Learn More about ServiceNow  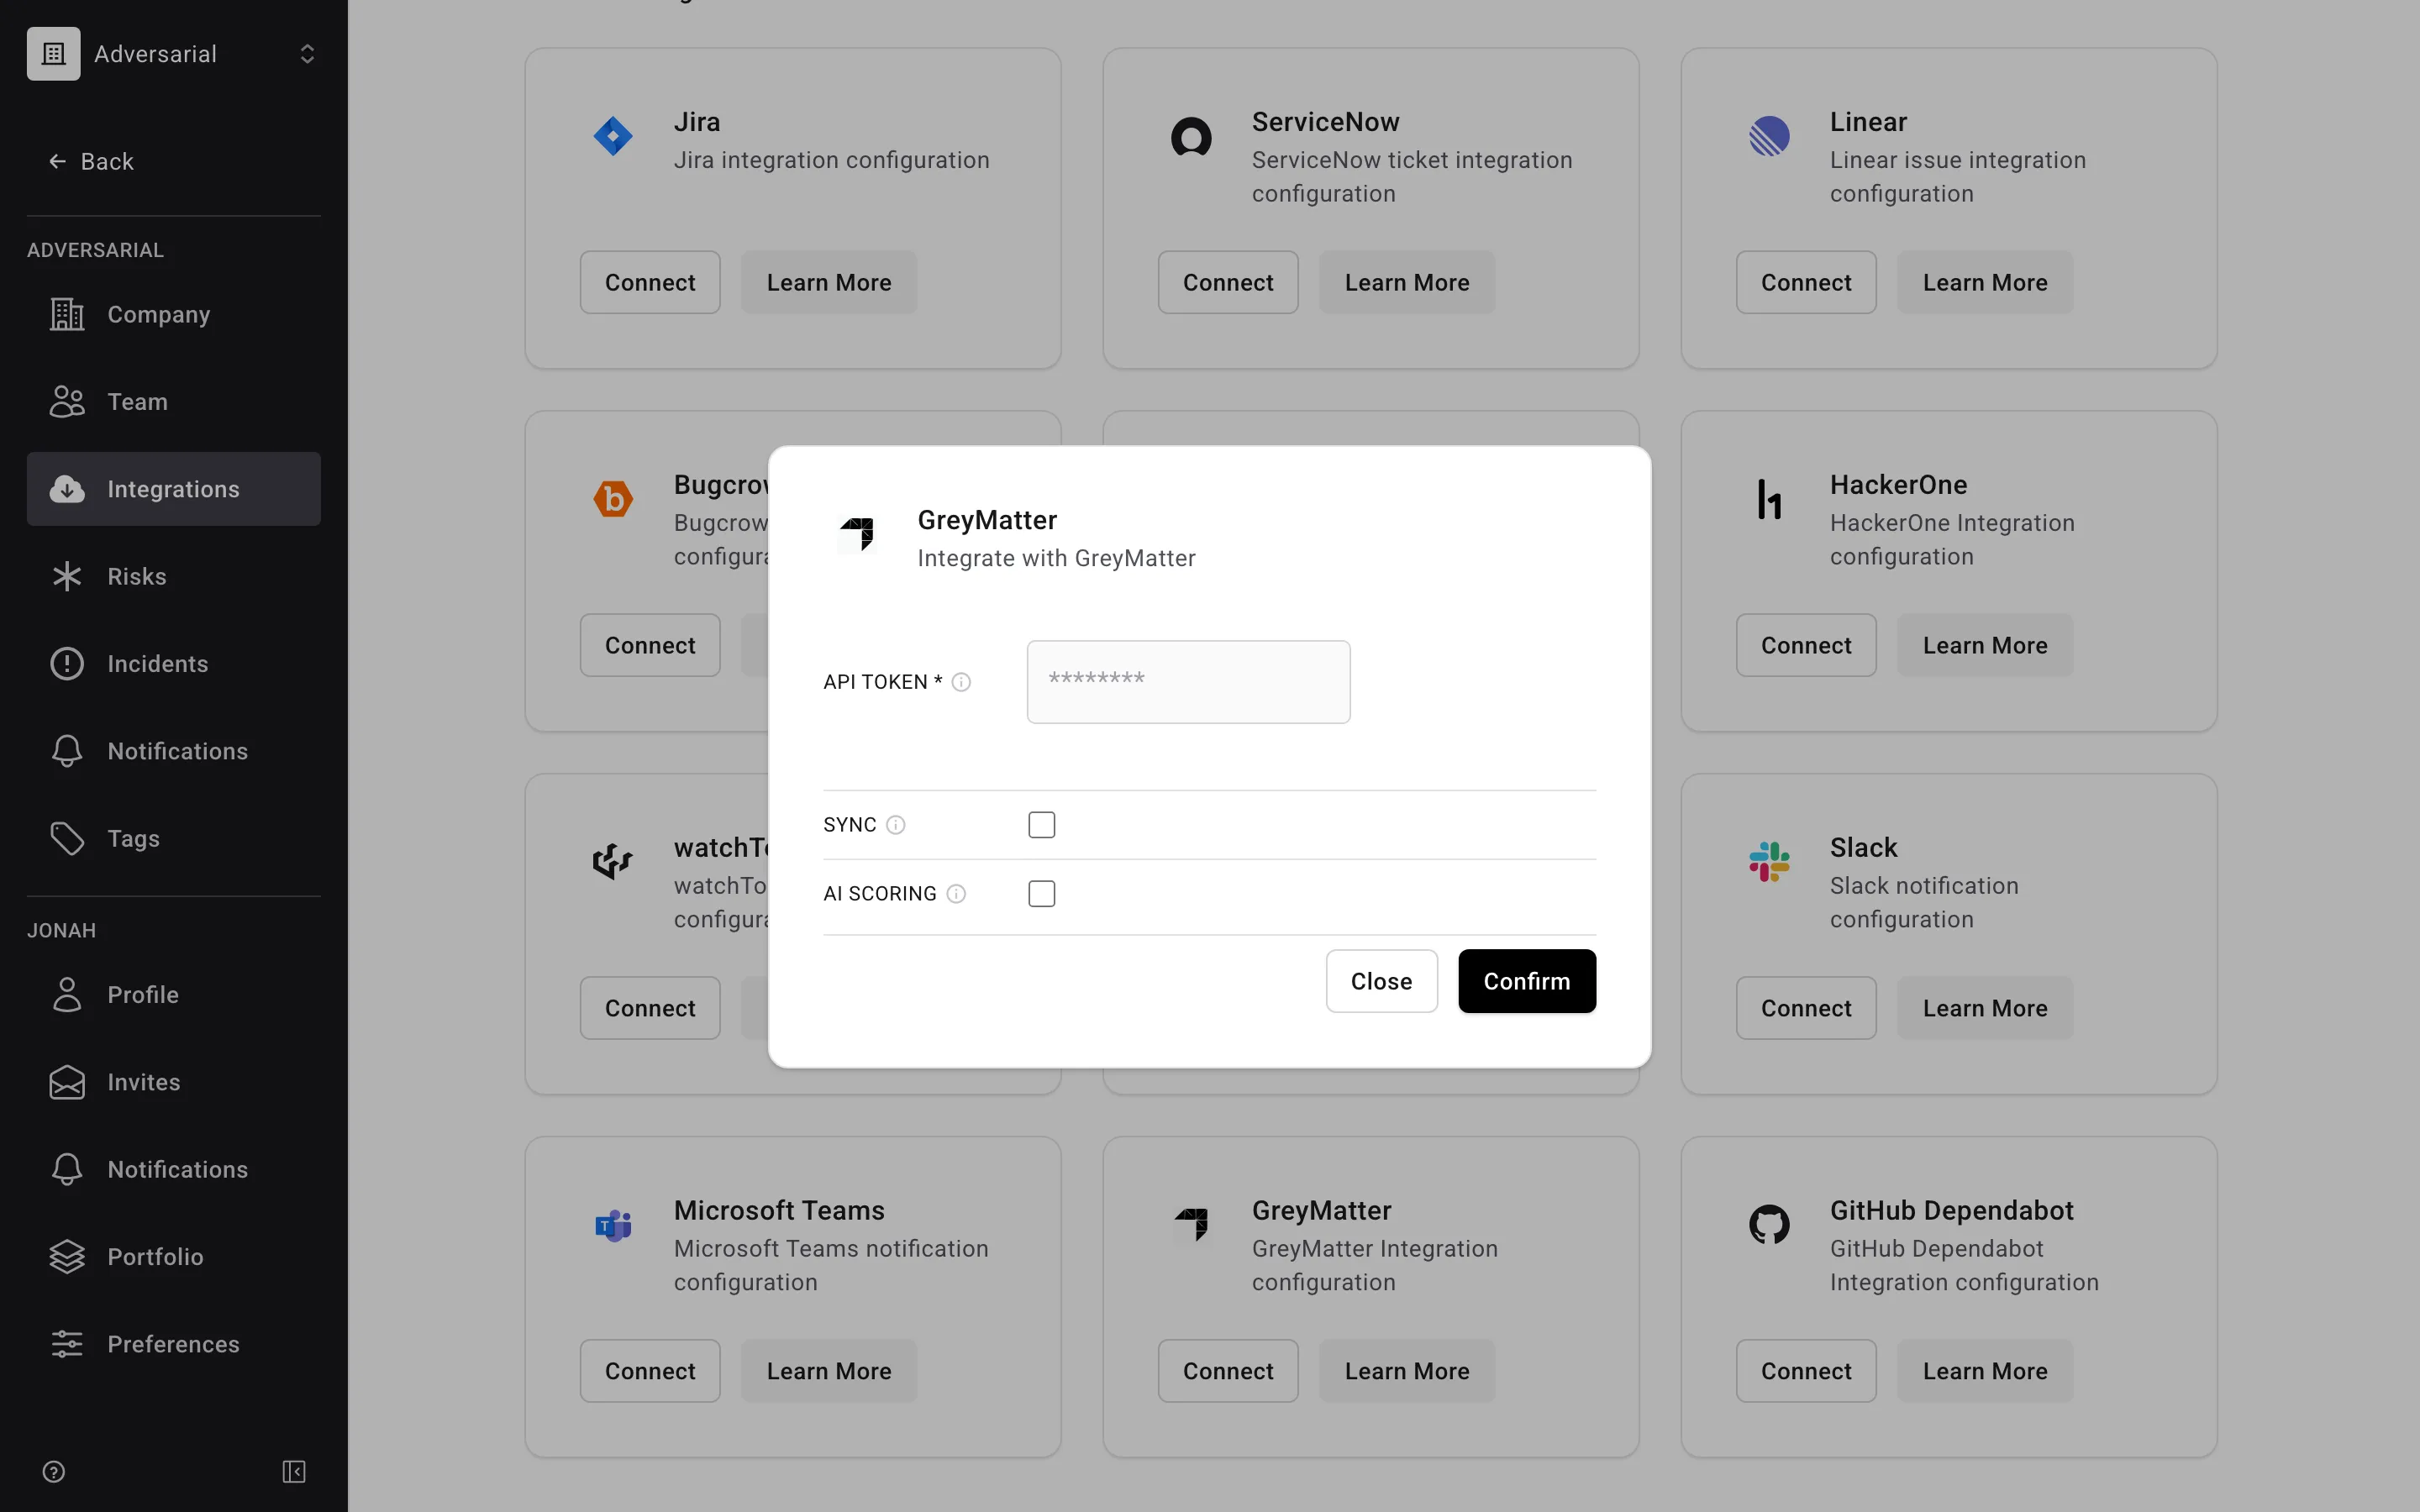[1407, 282]
